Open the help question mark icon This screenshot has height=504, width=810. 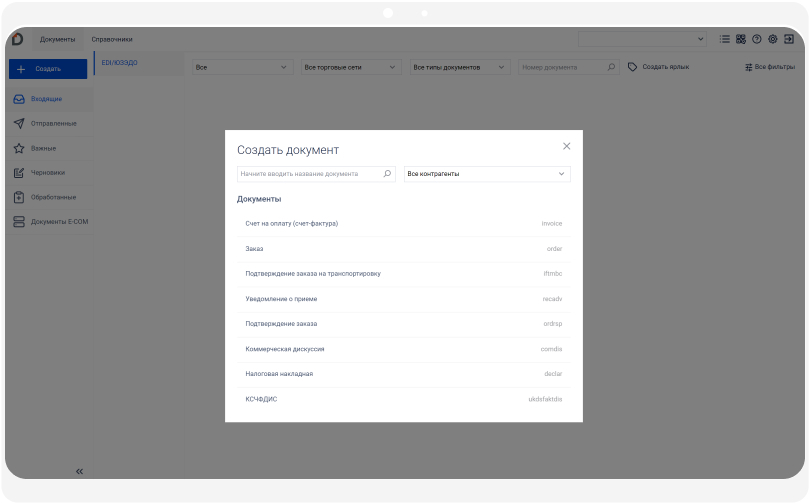[756, 39]
